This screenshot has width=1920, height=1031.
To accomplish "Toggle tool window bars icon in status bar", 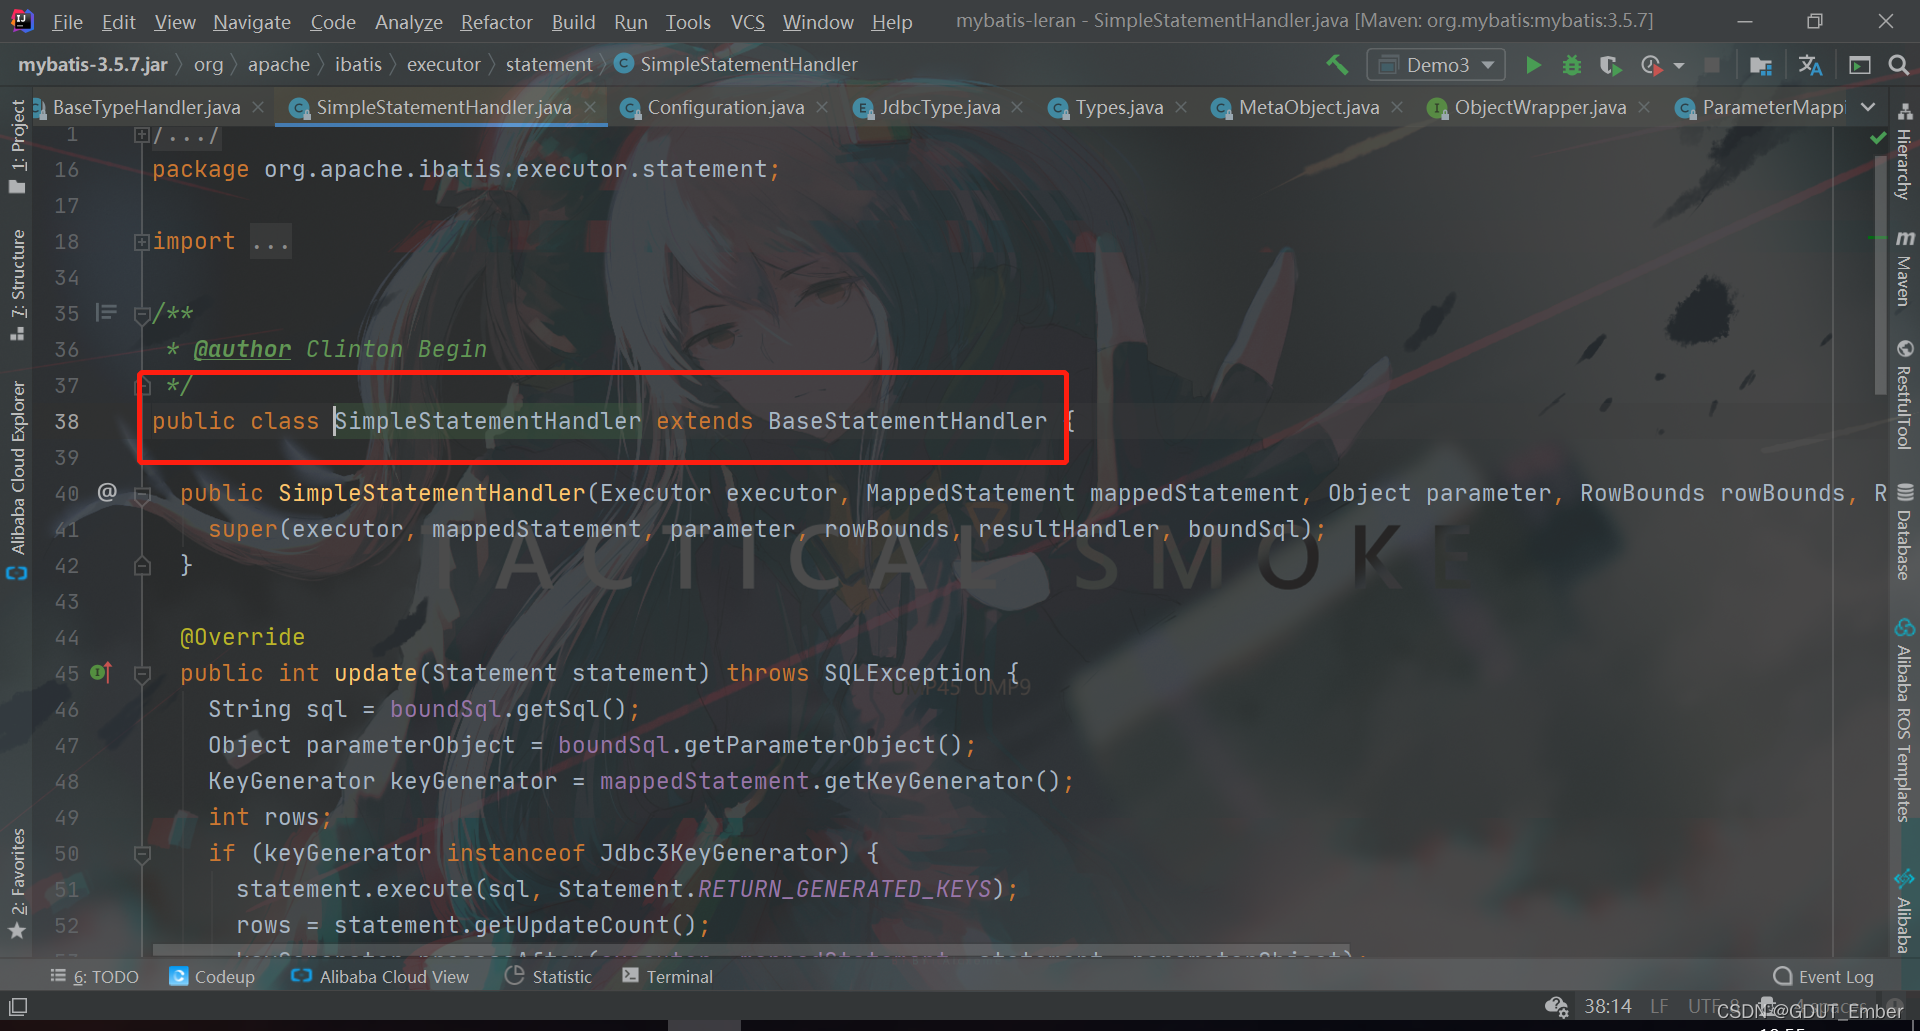I will click(18, 1006).
